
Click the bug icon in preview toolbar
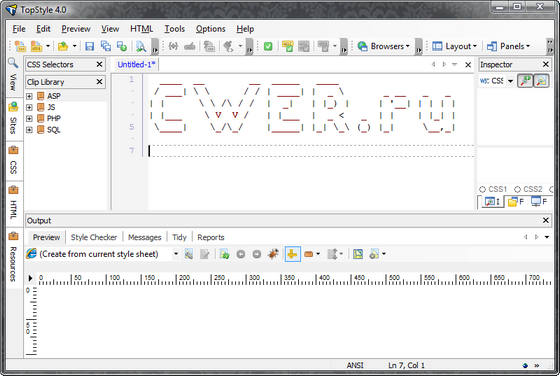point(273,254)
